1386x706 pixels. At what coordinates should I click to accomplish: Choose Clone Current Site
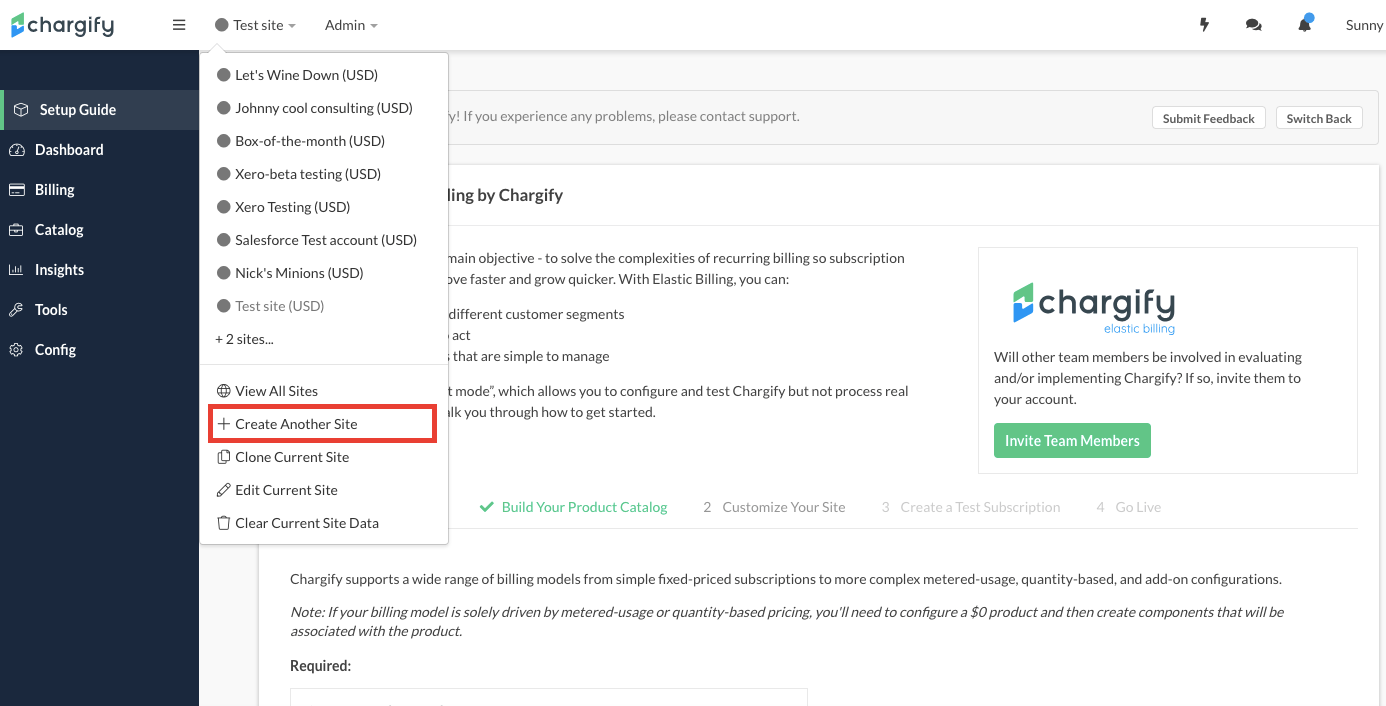point(292,457)
